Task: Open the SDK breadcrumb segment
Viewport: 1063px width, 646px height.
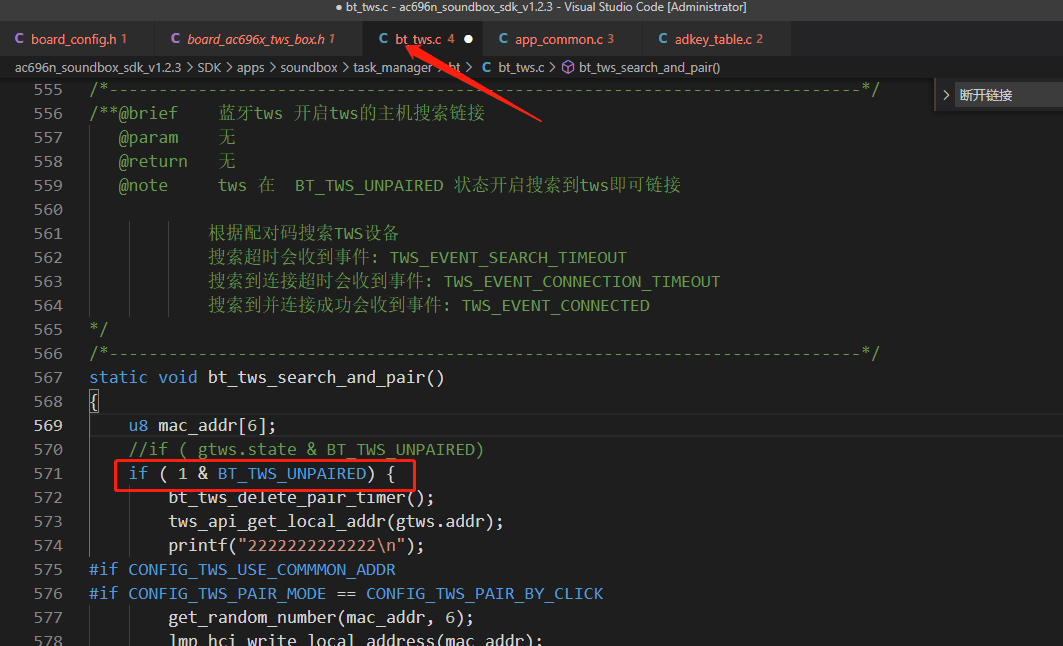Action: coord(209,67)
